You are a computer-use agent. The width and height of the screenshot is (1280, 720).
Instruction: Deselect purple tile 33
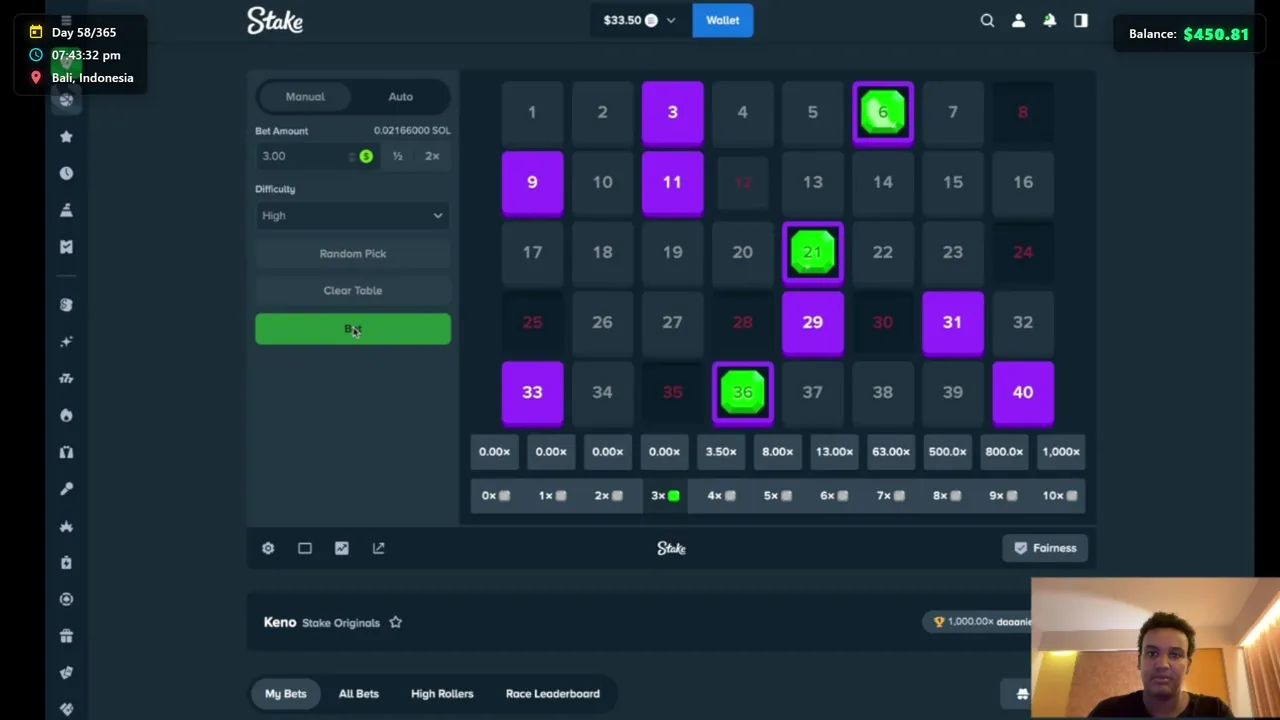pos(532,392)
